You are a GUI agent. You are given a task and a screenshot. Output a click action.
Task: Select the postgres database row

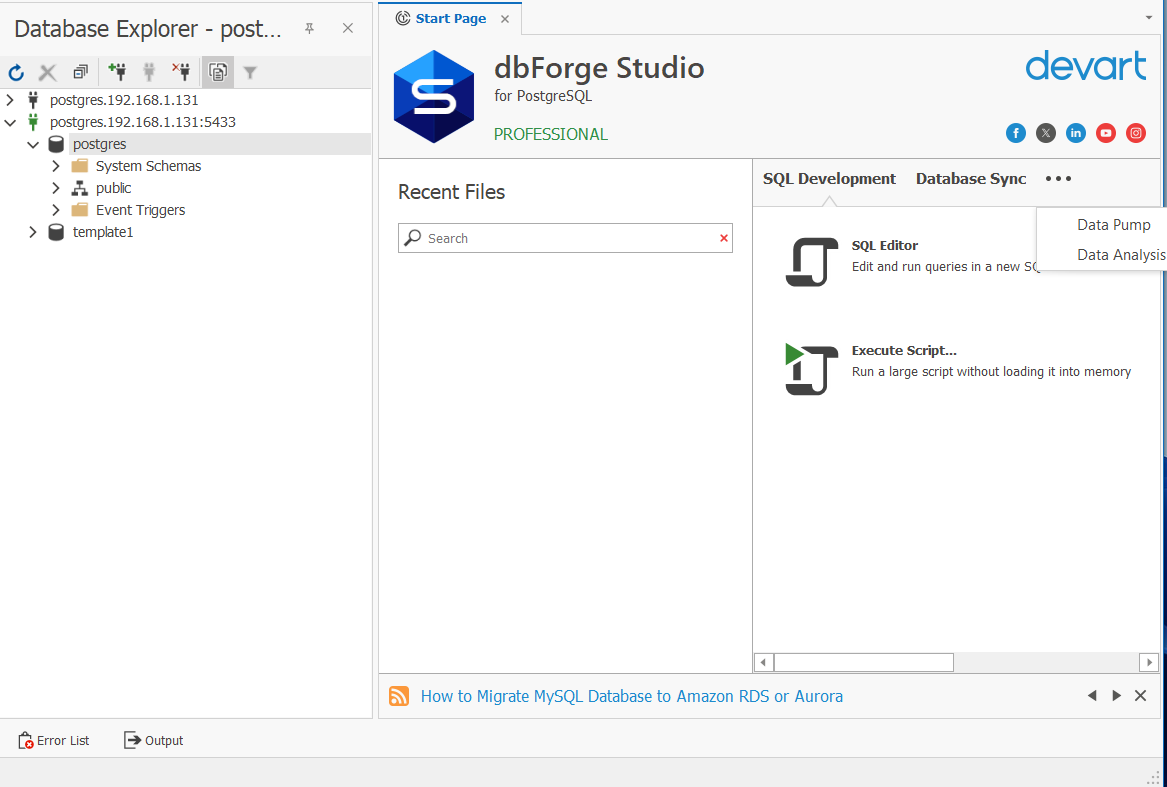tap(100, 144)
